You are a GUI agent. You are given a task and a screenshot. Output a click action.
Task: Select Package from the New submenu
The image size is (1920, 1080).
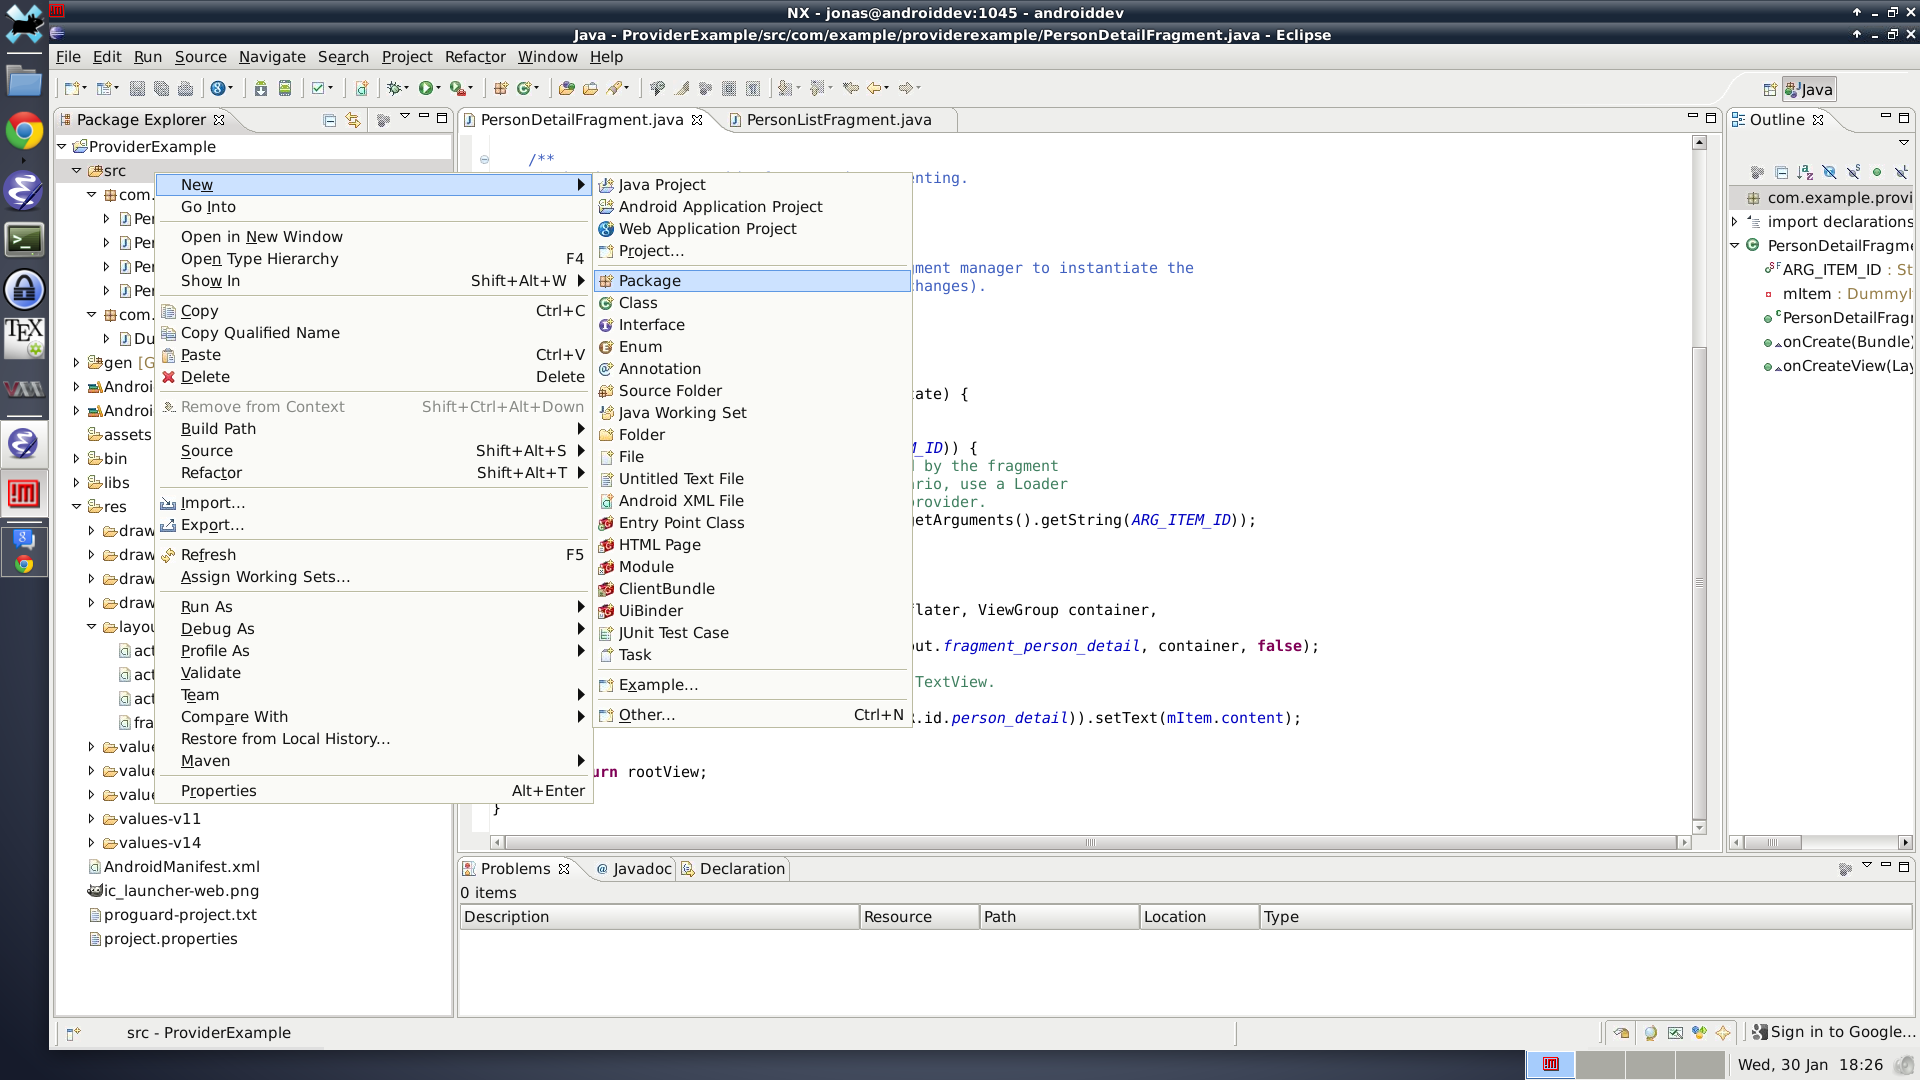(x=650, y=281)
